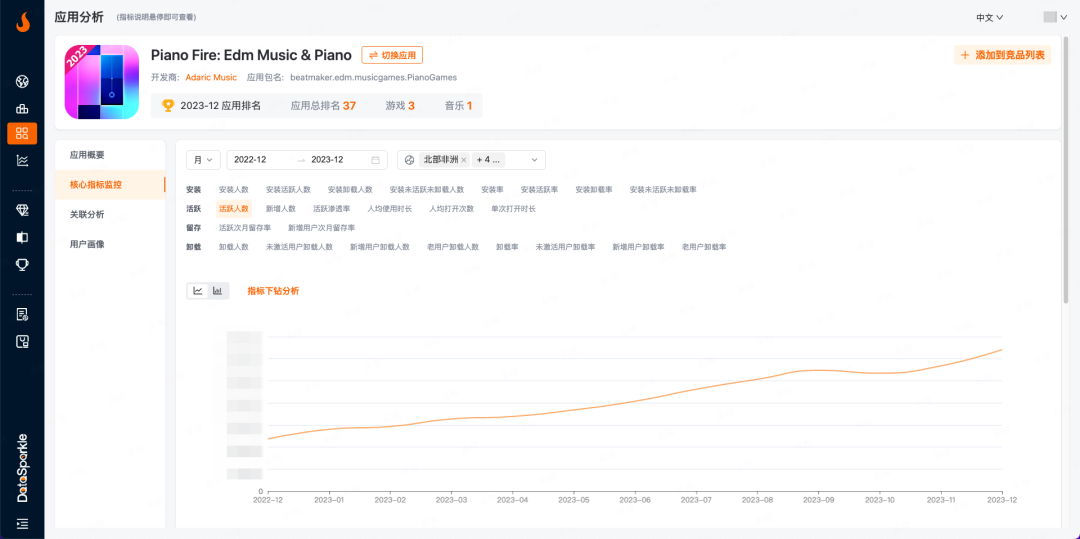The width and height of the screenshot is (1080, 539).
Task: Open the trend line-chart sidebar icon
Action: 22,160
